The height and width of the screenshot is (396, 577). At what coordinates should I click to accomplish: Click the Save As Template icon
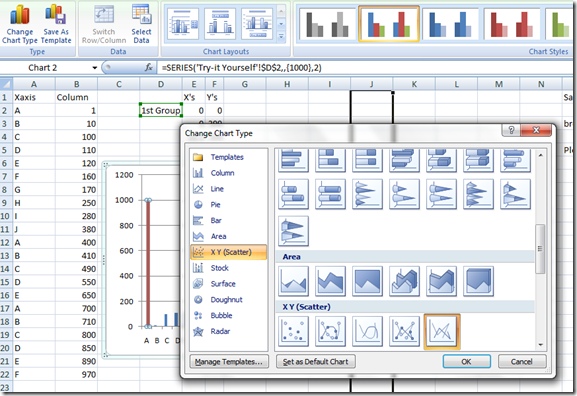tap(56, 23)
